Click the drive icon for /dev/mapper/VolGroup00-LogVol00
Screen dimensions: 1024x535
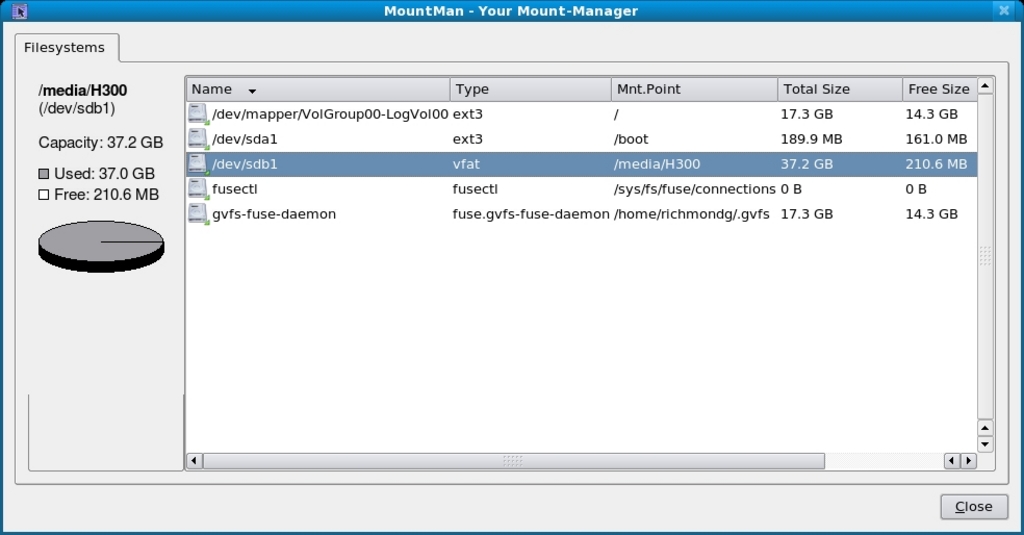(x=198, y=114)
